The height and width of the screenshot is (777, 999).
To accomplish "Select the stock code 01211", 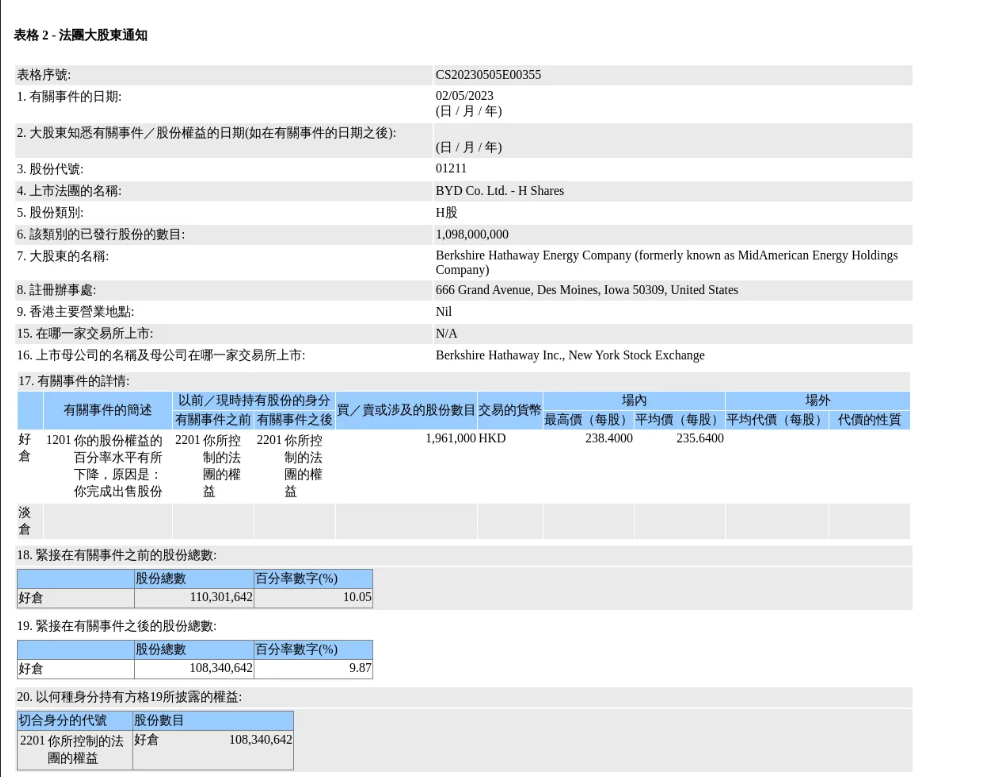I will click(451, 168).
